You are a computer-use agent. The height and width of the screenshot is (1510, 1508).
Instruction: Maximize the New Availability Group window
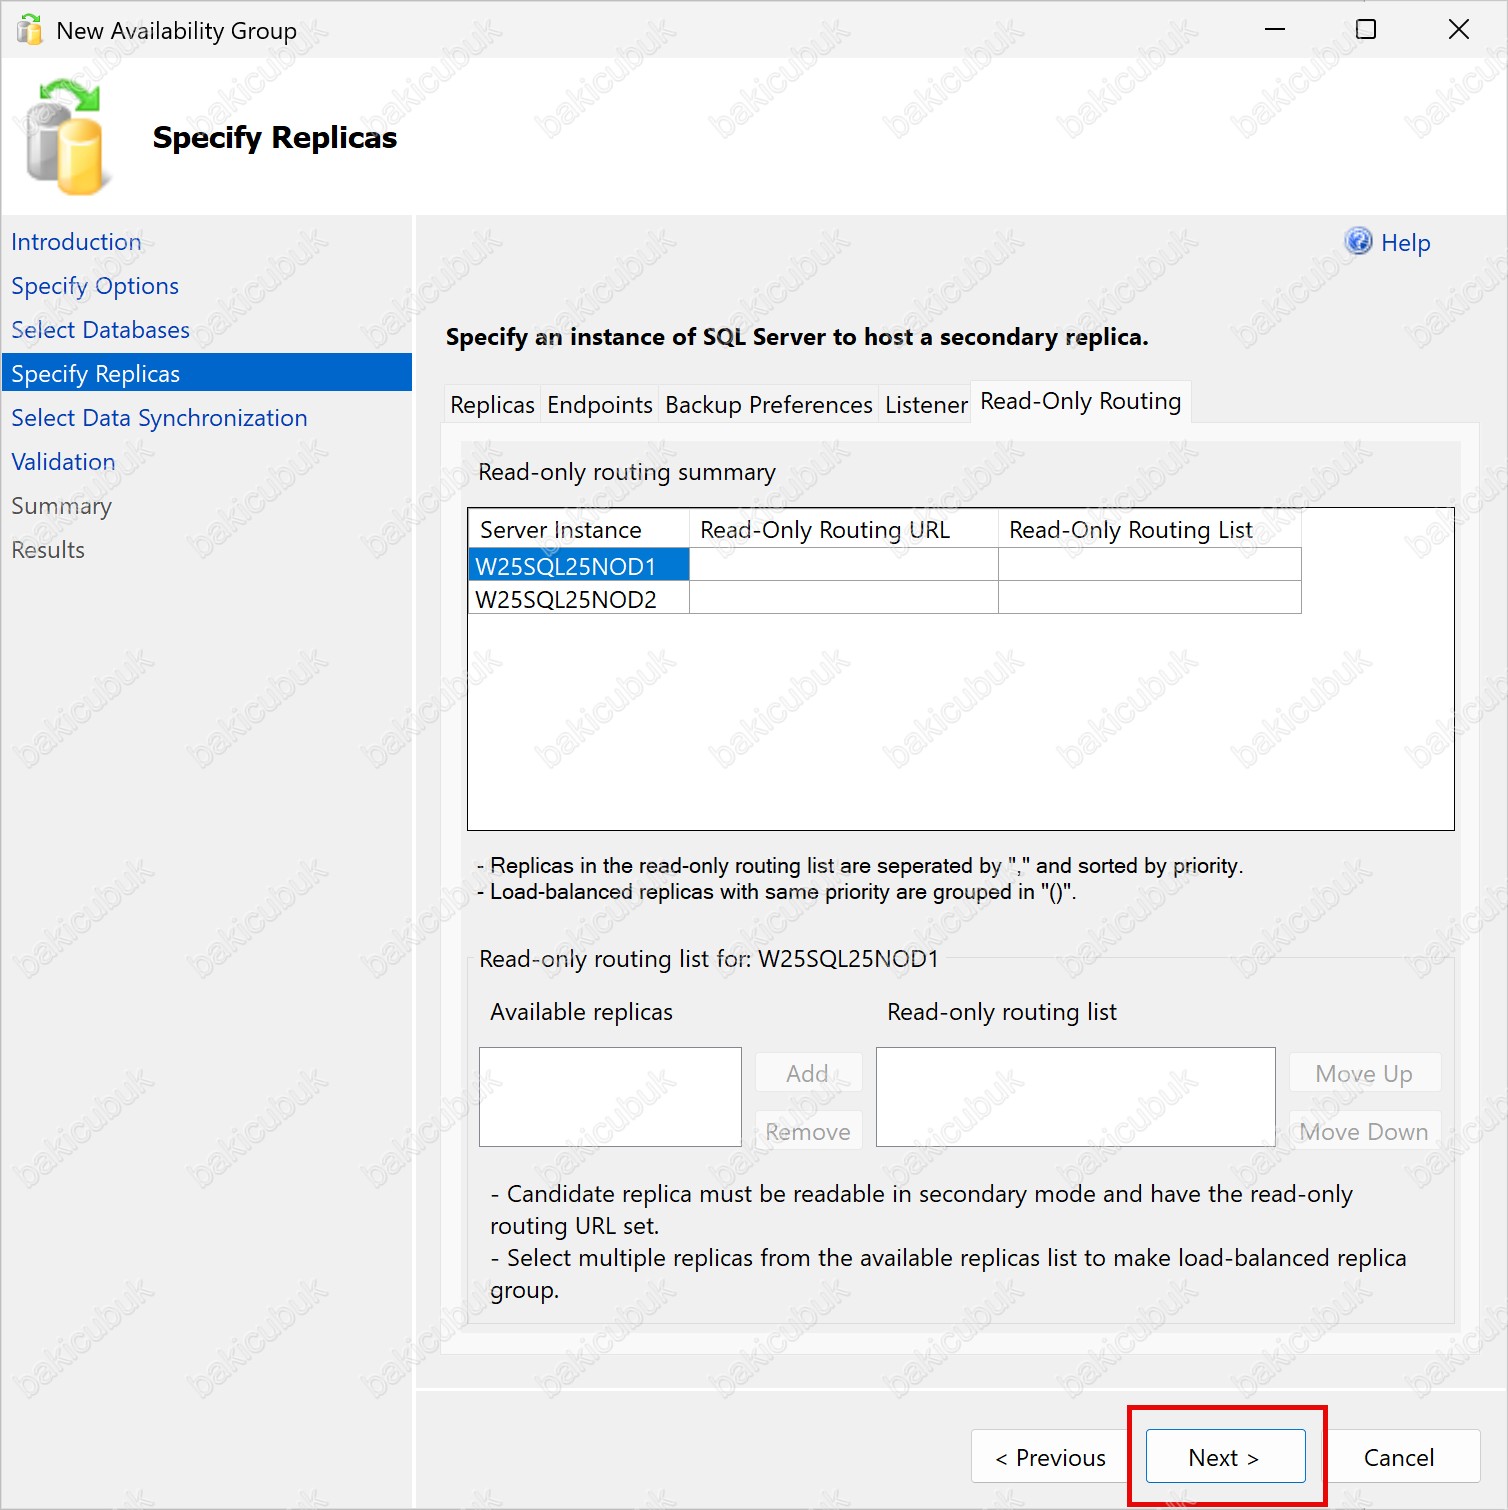point(1365,30)
